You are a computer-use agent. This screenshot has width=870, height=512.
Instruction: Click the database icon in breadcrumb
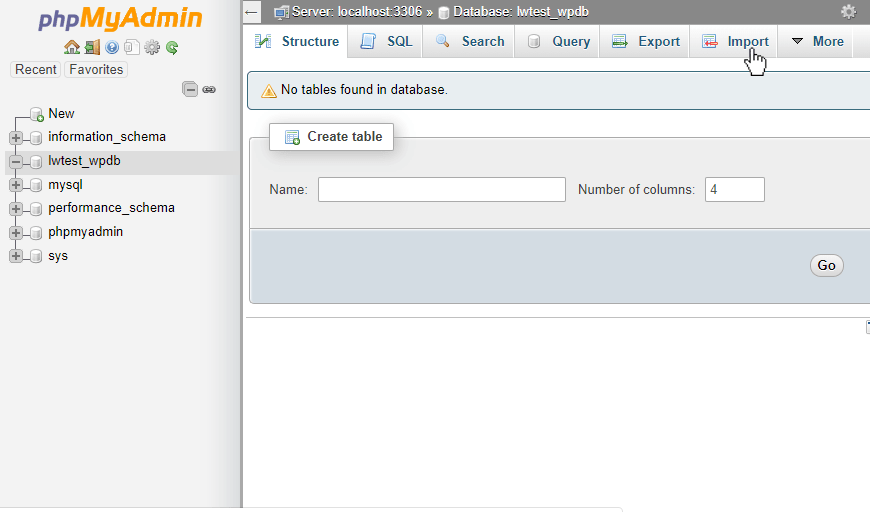(444, 12)
